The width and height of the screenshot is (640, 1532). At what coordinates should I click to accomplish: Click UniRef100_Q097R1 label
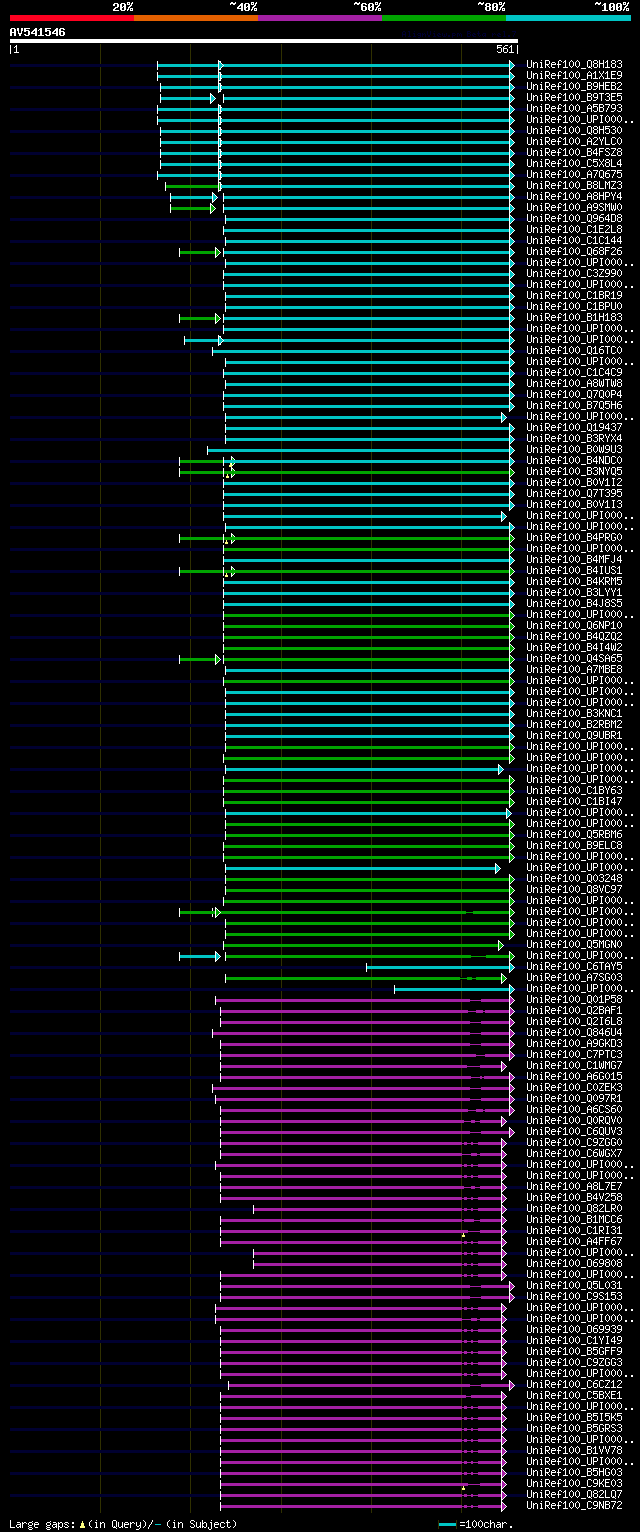pos(575,1098)
